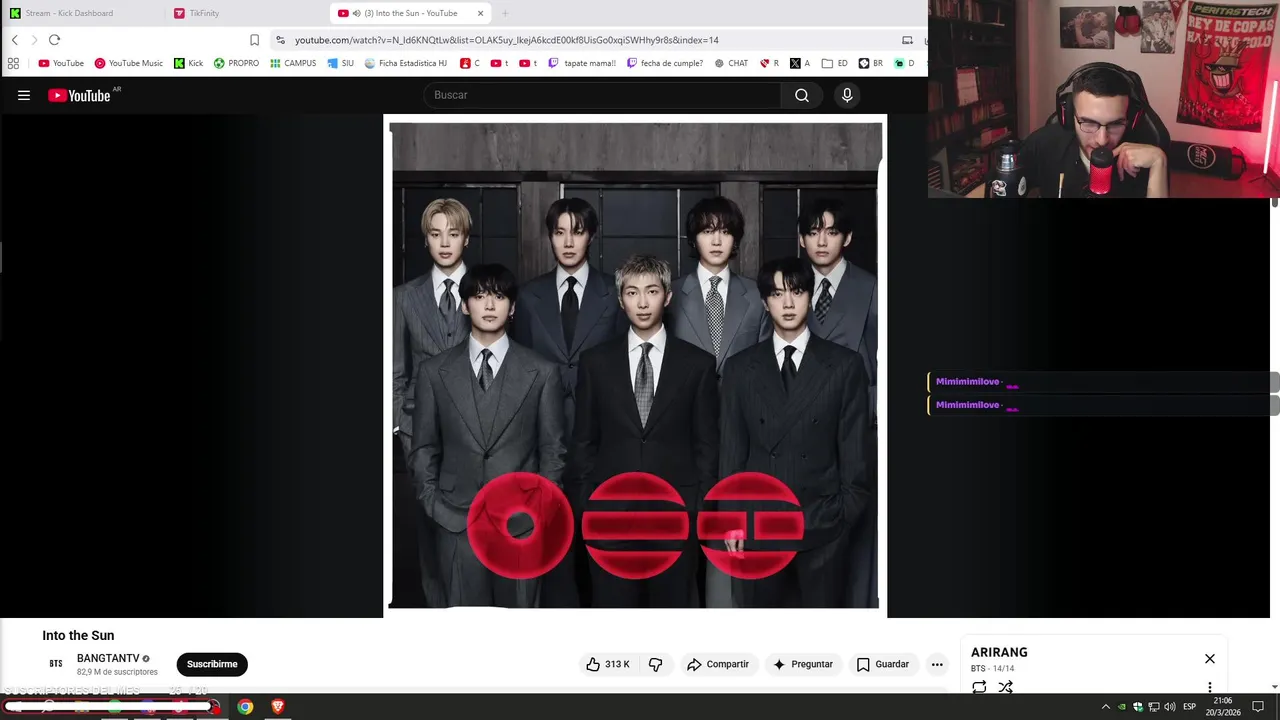Open a new browser tab
Viewport: 1280px width, 720px height.
coord(505,13)
